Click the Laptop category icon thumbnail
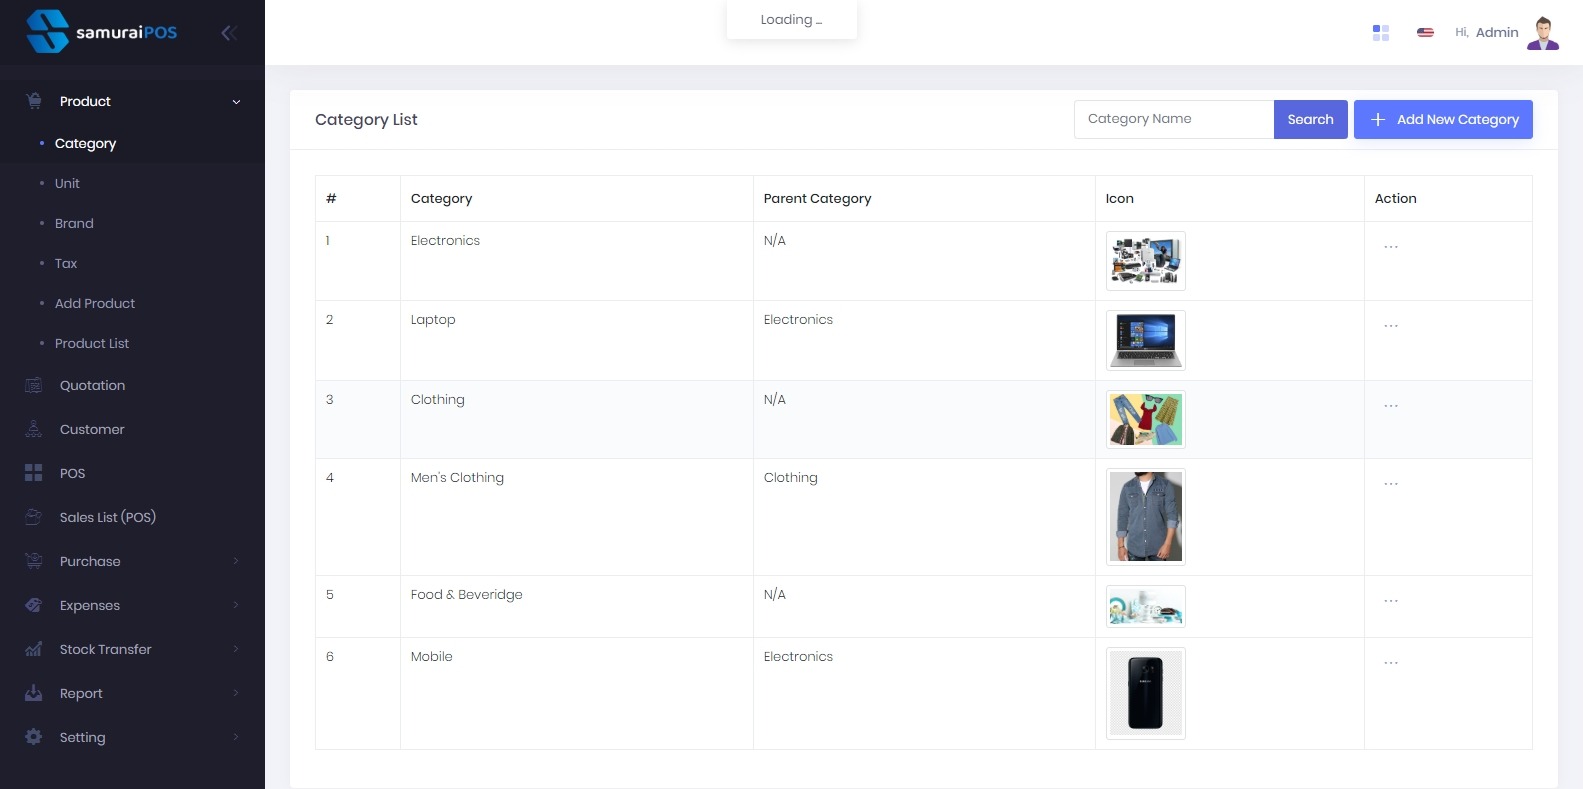Viewport: 1583px width, 789px height. pos(1146,340)
